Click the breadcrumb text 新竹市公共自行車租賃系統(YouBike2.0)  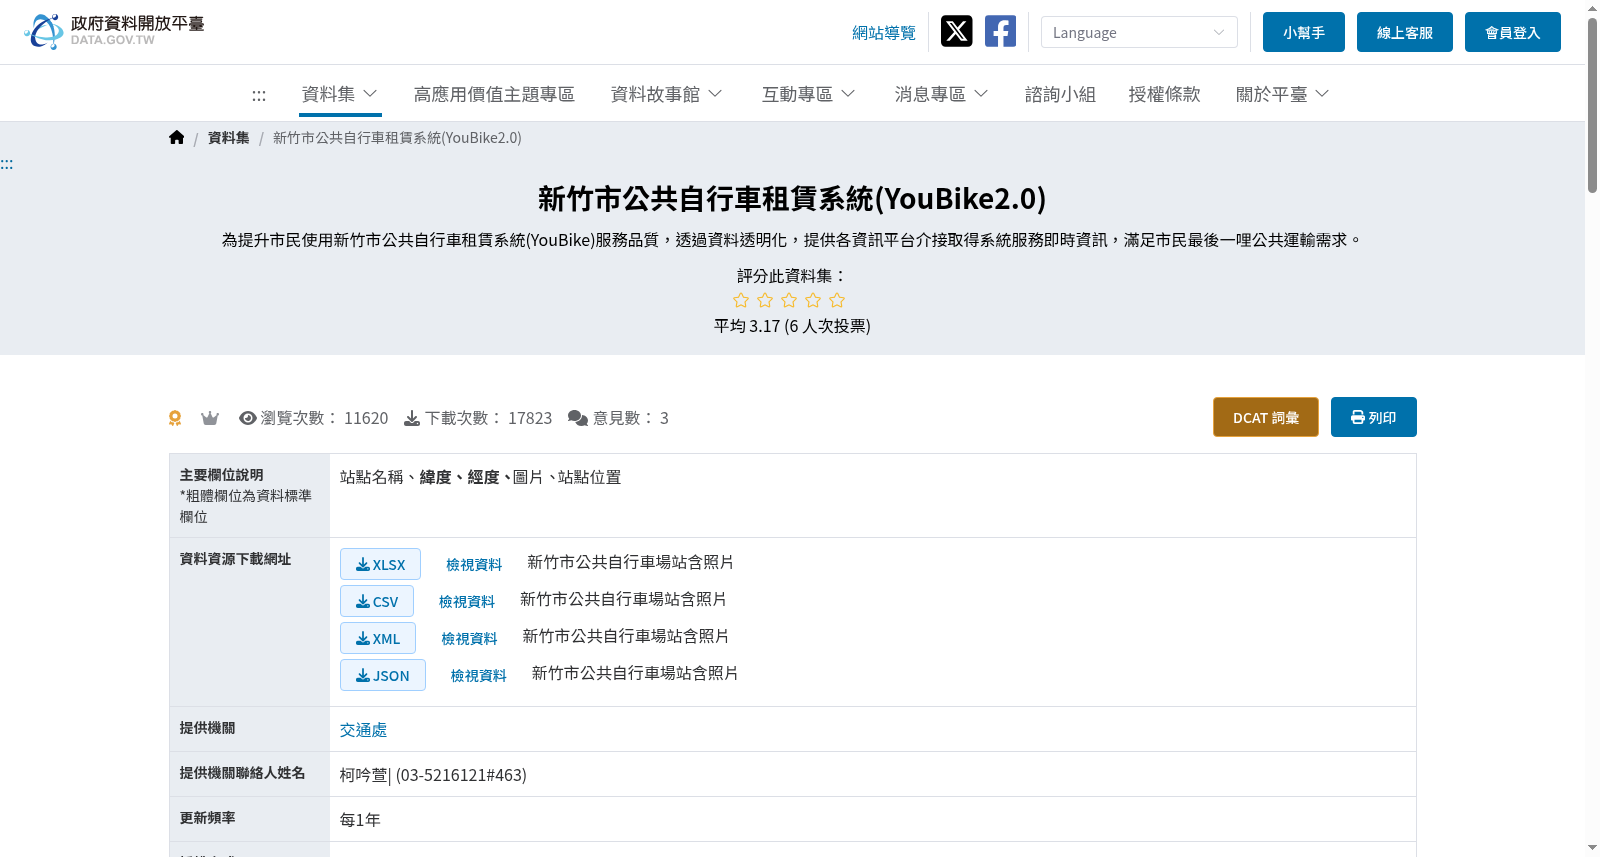397,138
